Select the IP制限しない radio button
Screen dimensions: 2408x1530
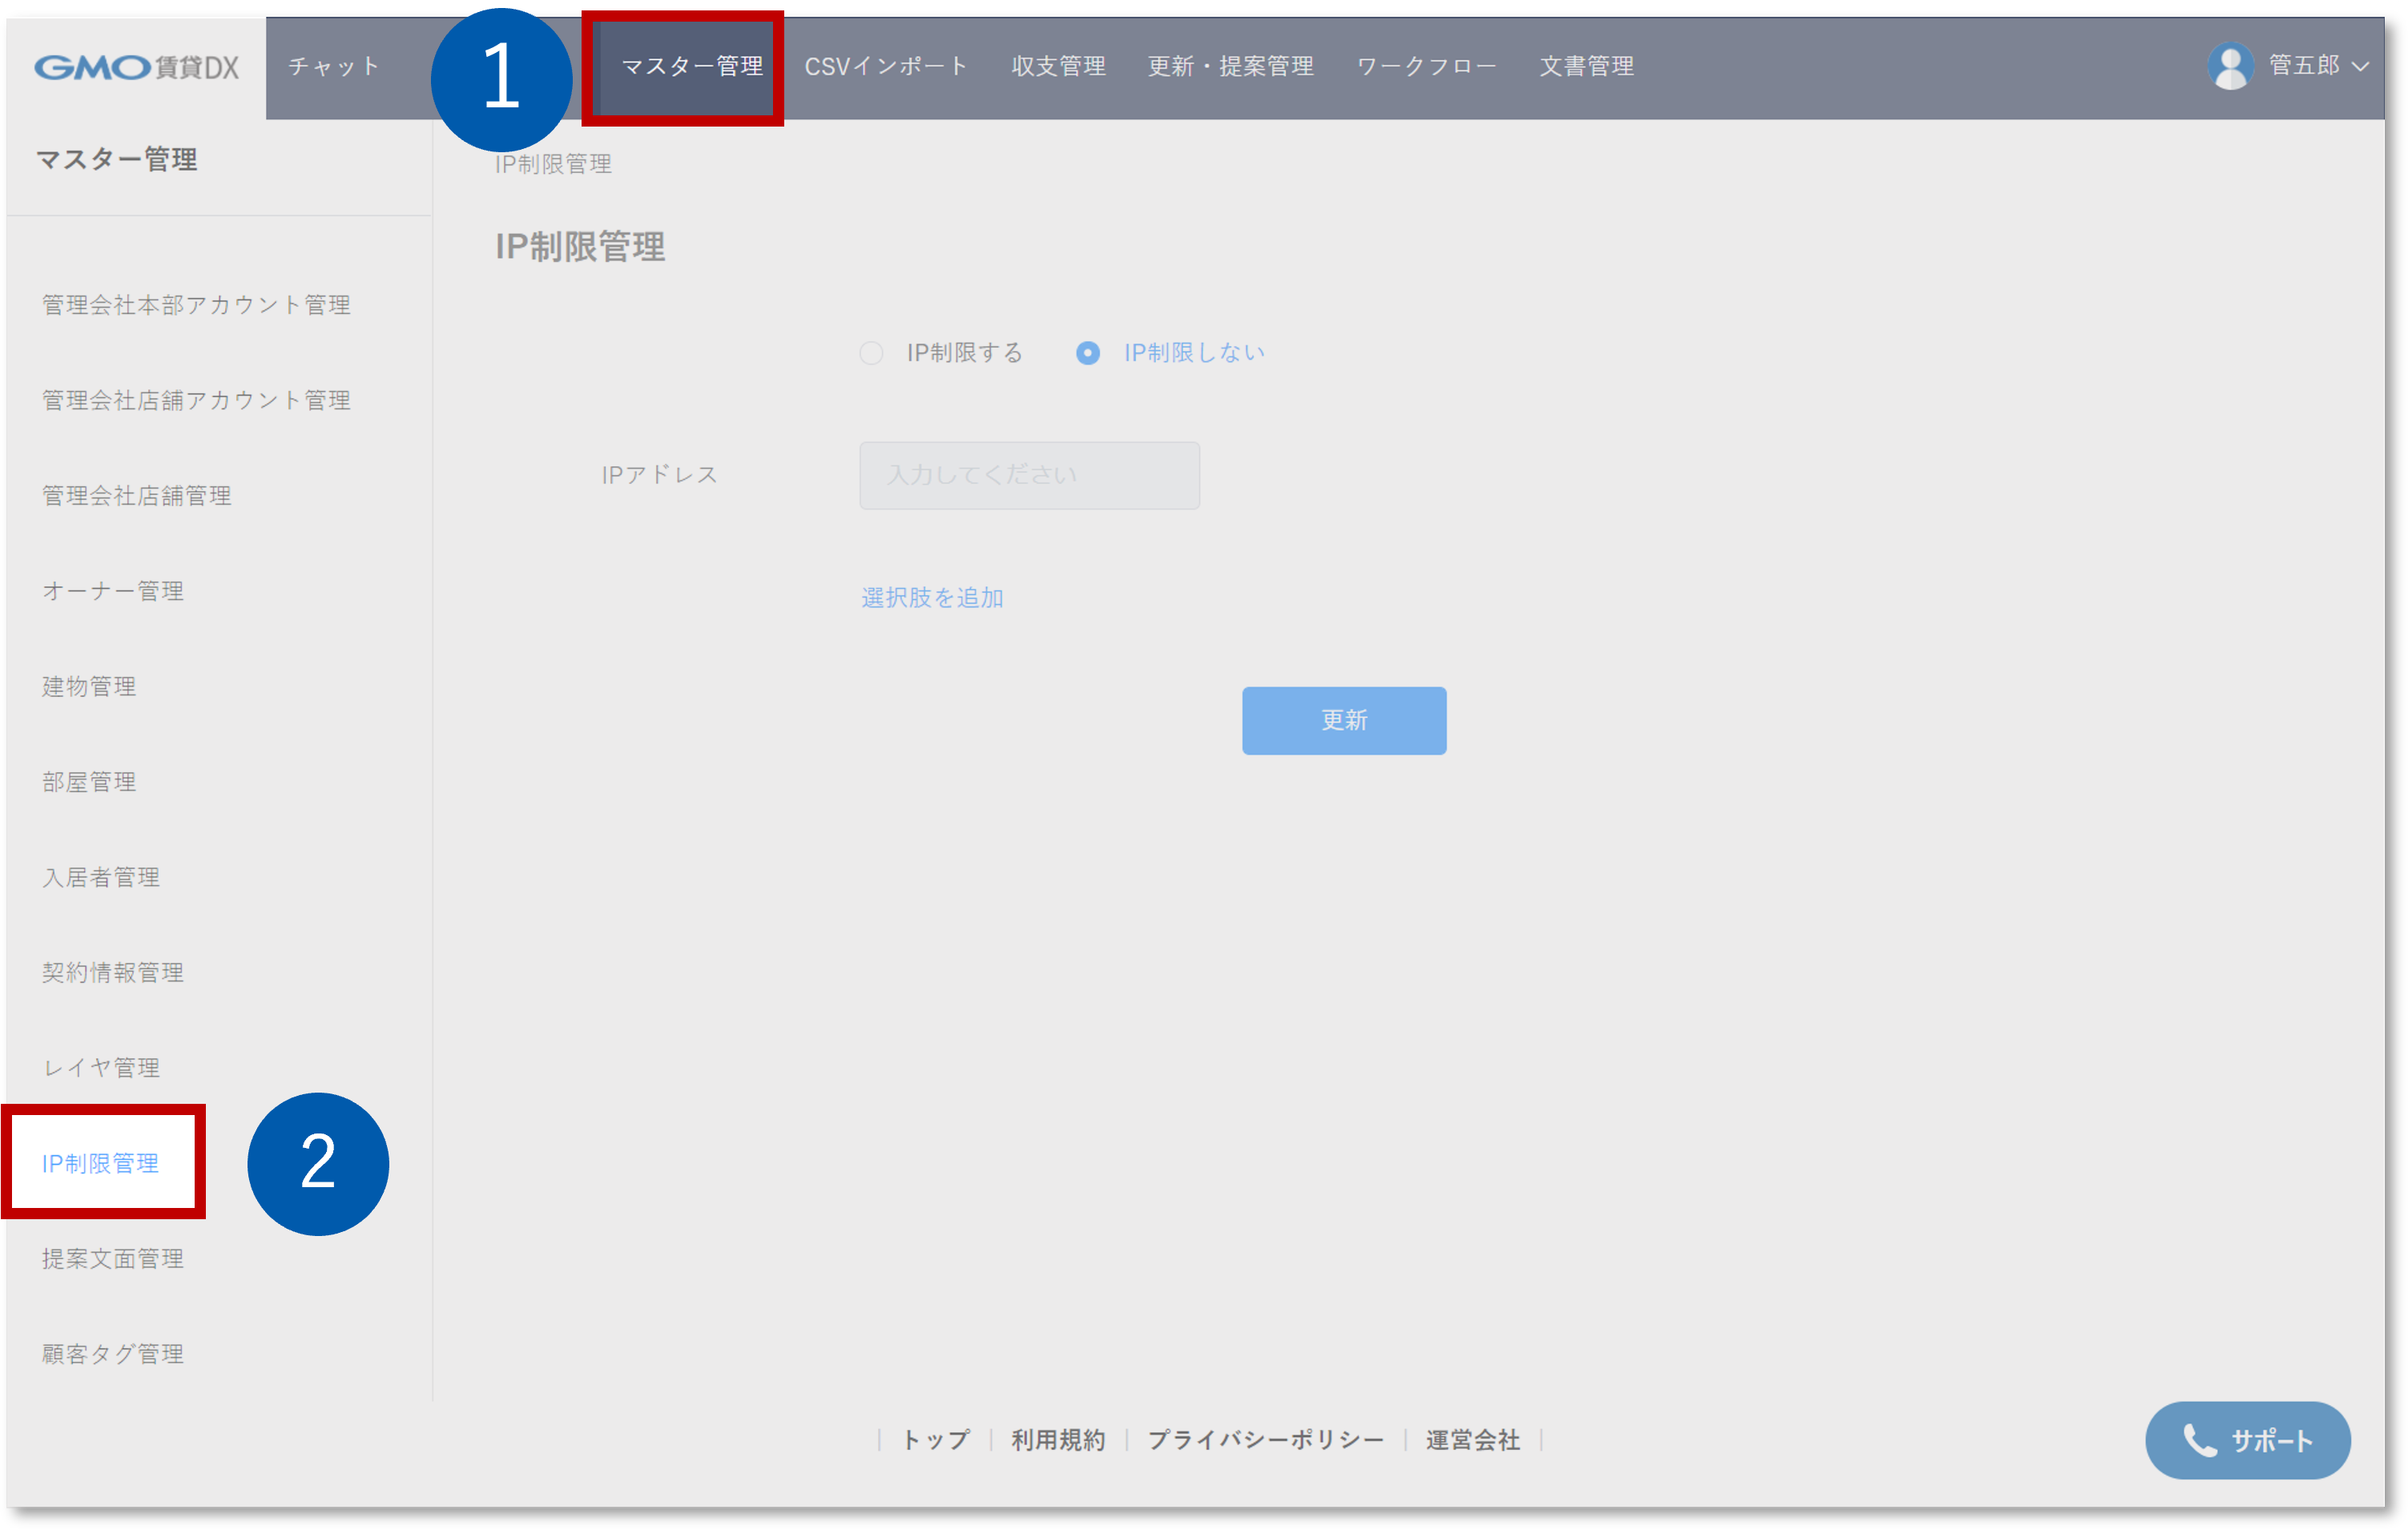[x=1087, y=353]
